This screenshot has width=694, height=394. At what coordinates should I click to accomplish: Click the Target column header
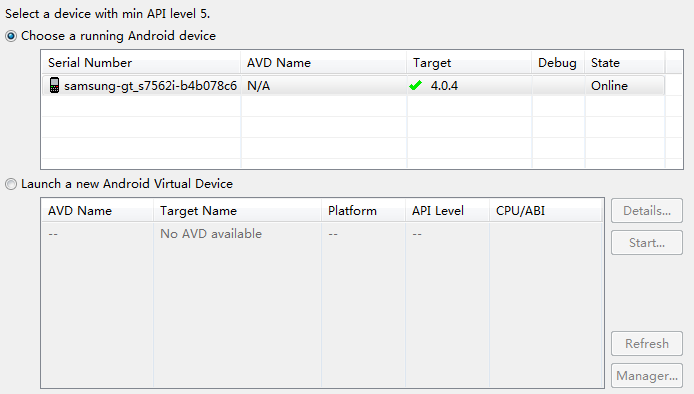pyautogui.click(x=469, y=62)
